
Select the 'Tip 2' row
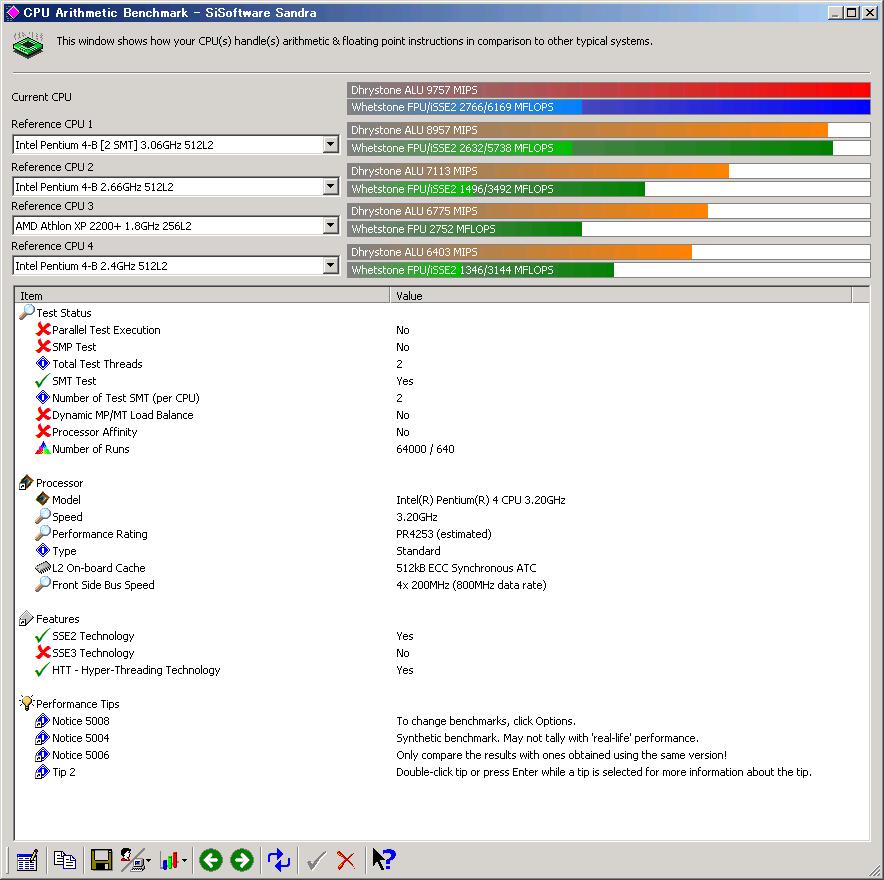click(55, 772)
